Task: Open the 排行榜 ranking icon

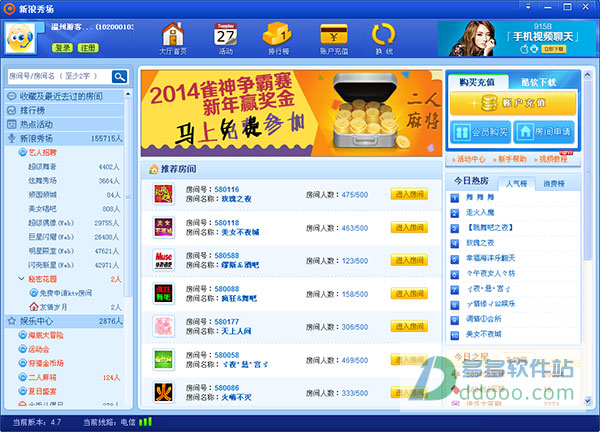Action: tap(278, 38)
